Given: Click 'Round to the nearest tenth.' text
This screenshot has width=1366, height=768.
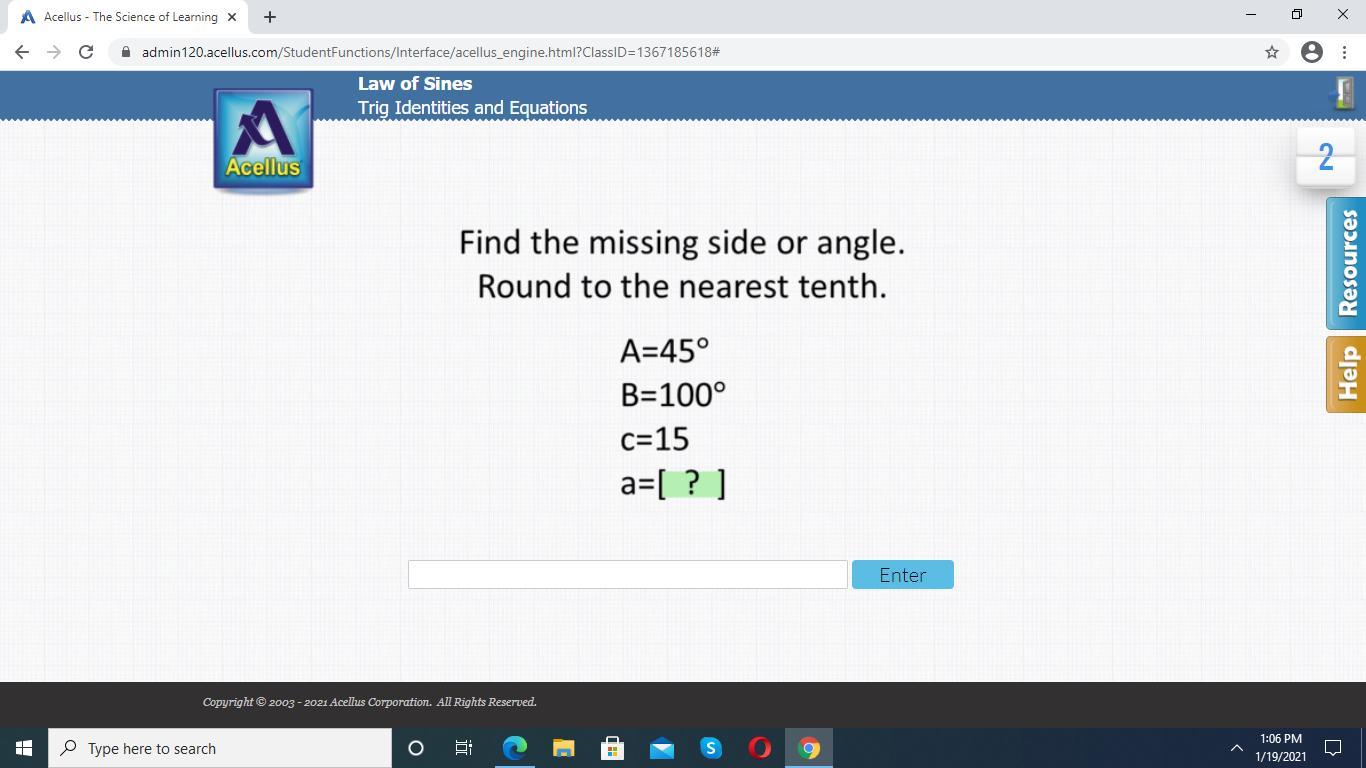Looking at the screenshot, I should tap(682, 287).
